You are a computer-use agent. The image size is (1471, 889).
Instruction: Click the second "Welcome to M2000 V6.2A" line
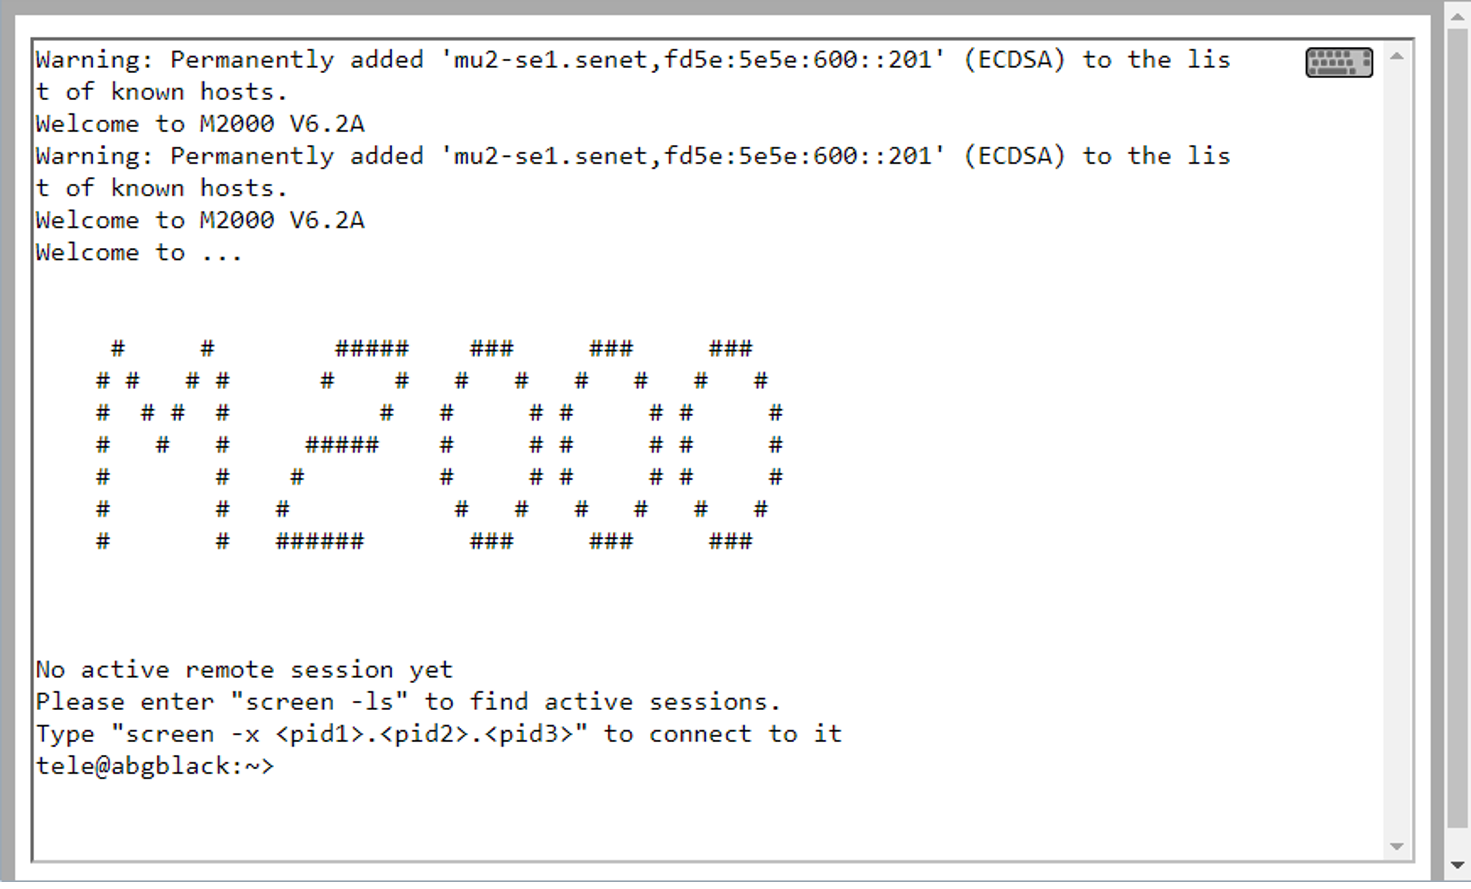(x=200, y=220)
